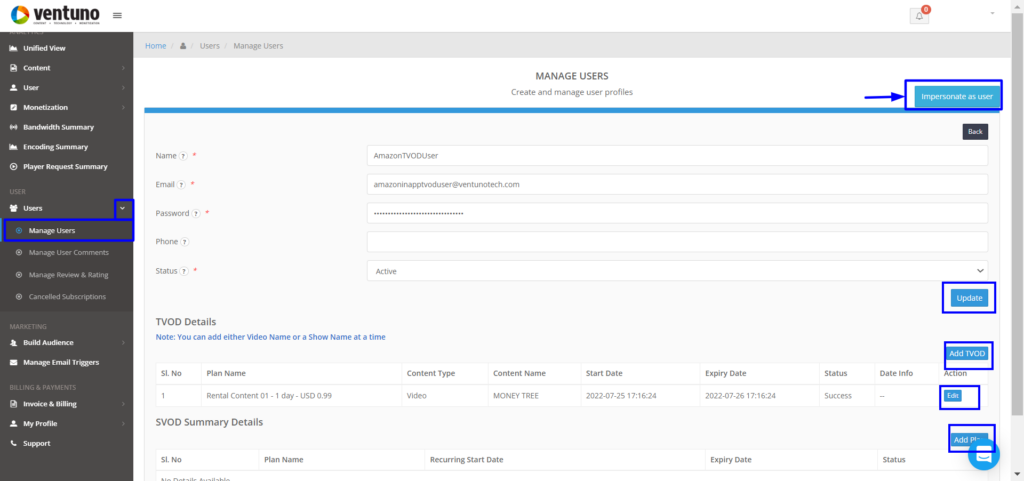Focus the Password input field
Image resolution: width=1024 pixels, height=481 pixels.
coord(677,213)
